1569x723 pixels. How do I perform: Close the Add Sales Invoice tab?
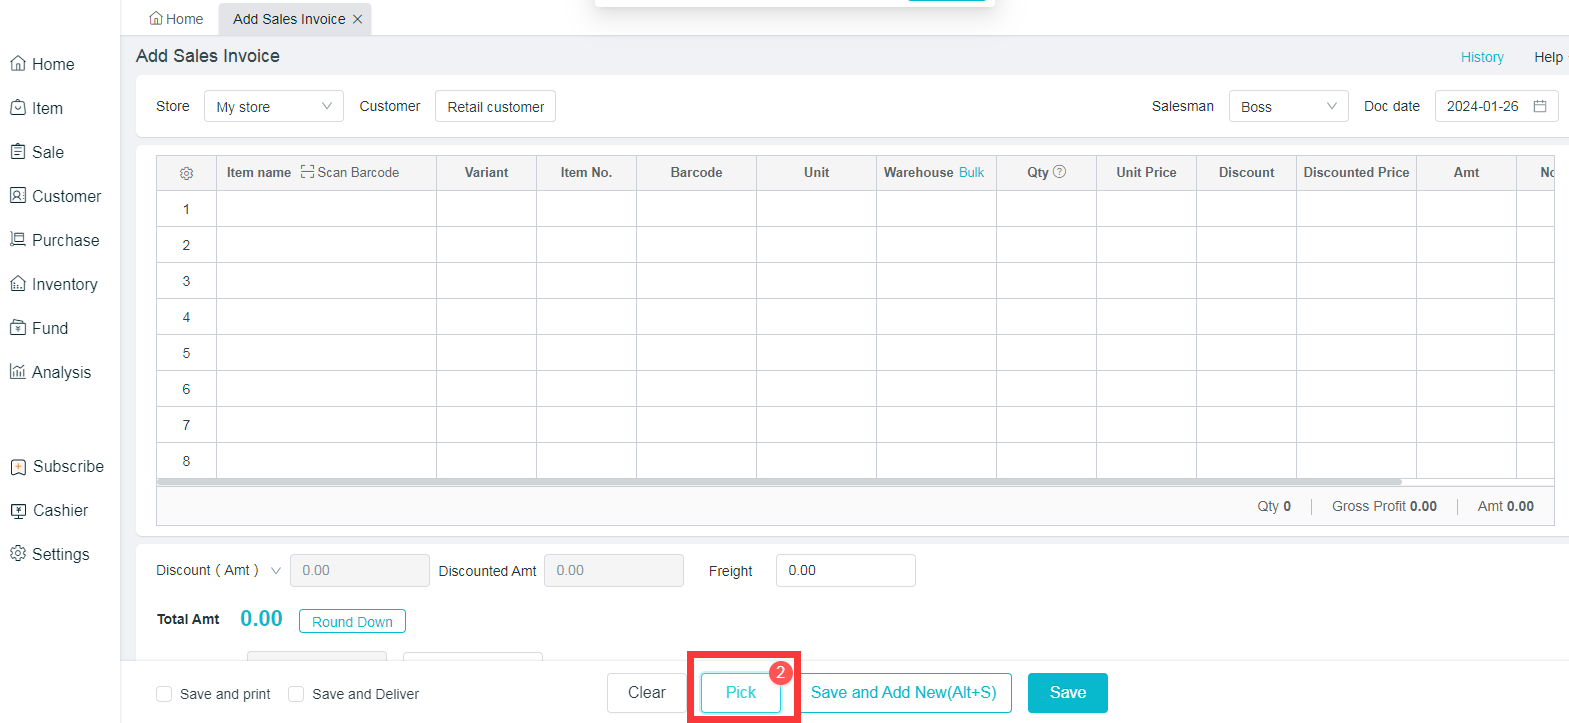(x=357, y=19)
